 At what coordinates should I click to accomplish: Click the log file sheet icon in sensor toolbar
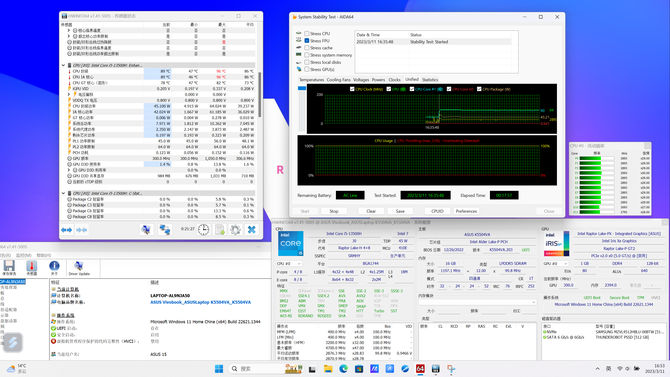(220, 230)
